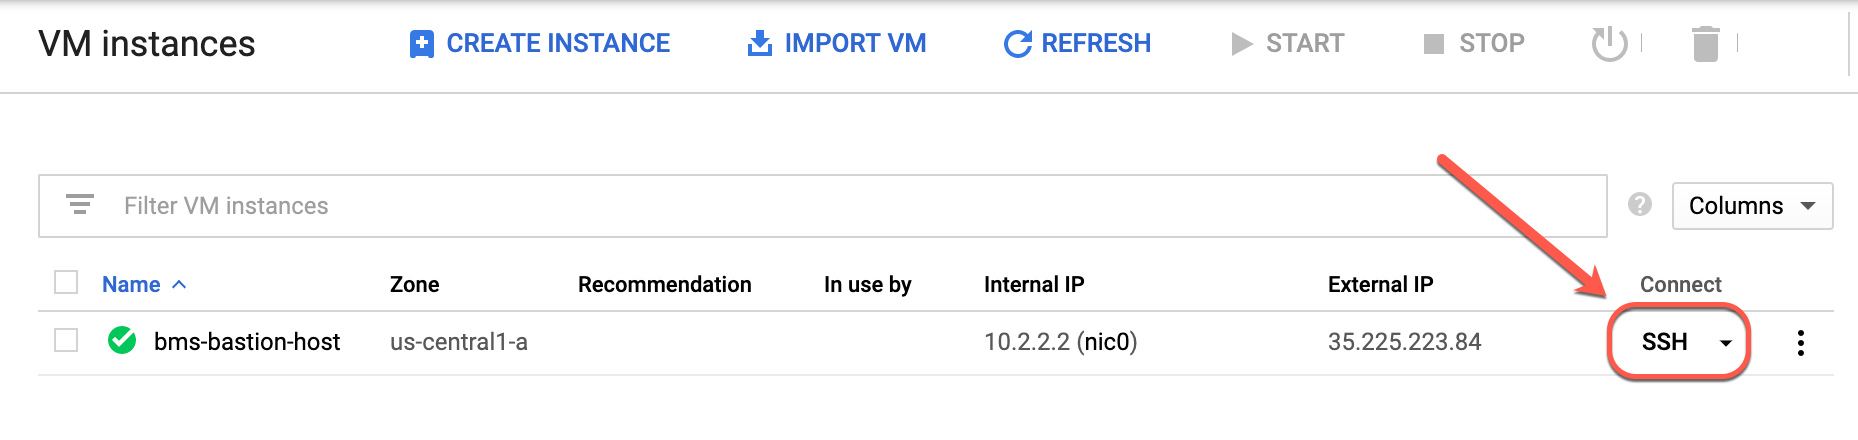Click the External IP column header
Image resolution: width=1858 pixels, height=440 pixels.
pos(1380,285)
